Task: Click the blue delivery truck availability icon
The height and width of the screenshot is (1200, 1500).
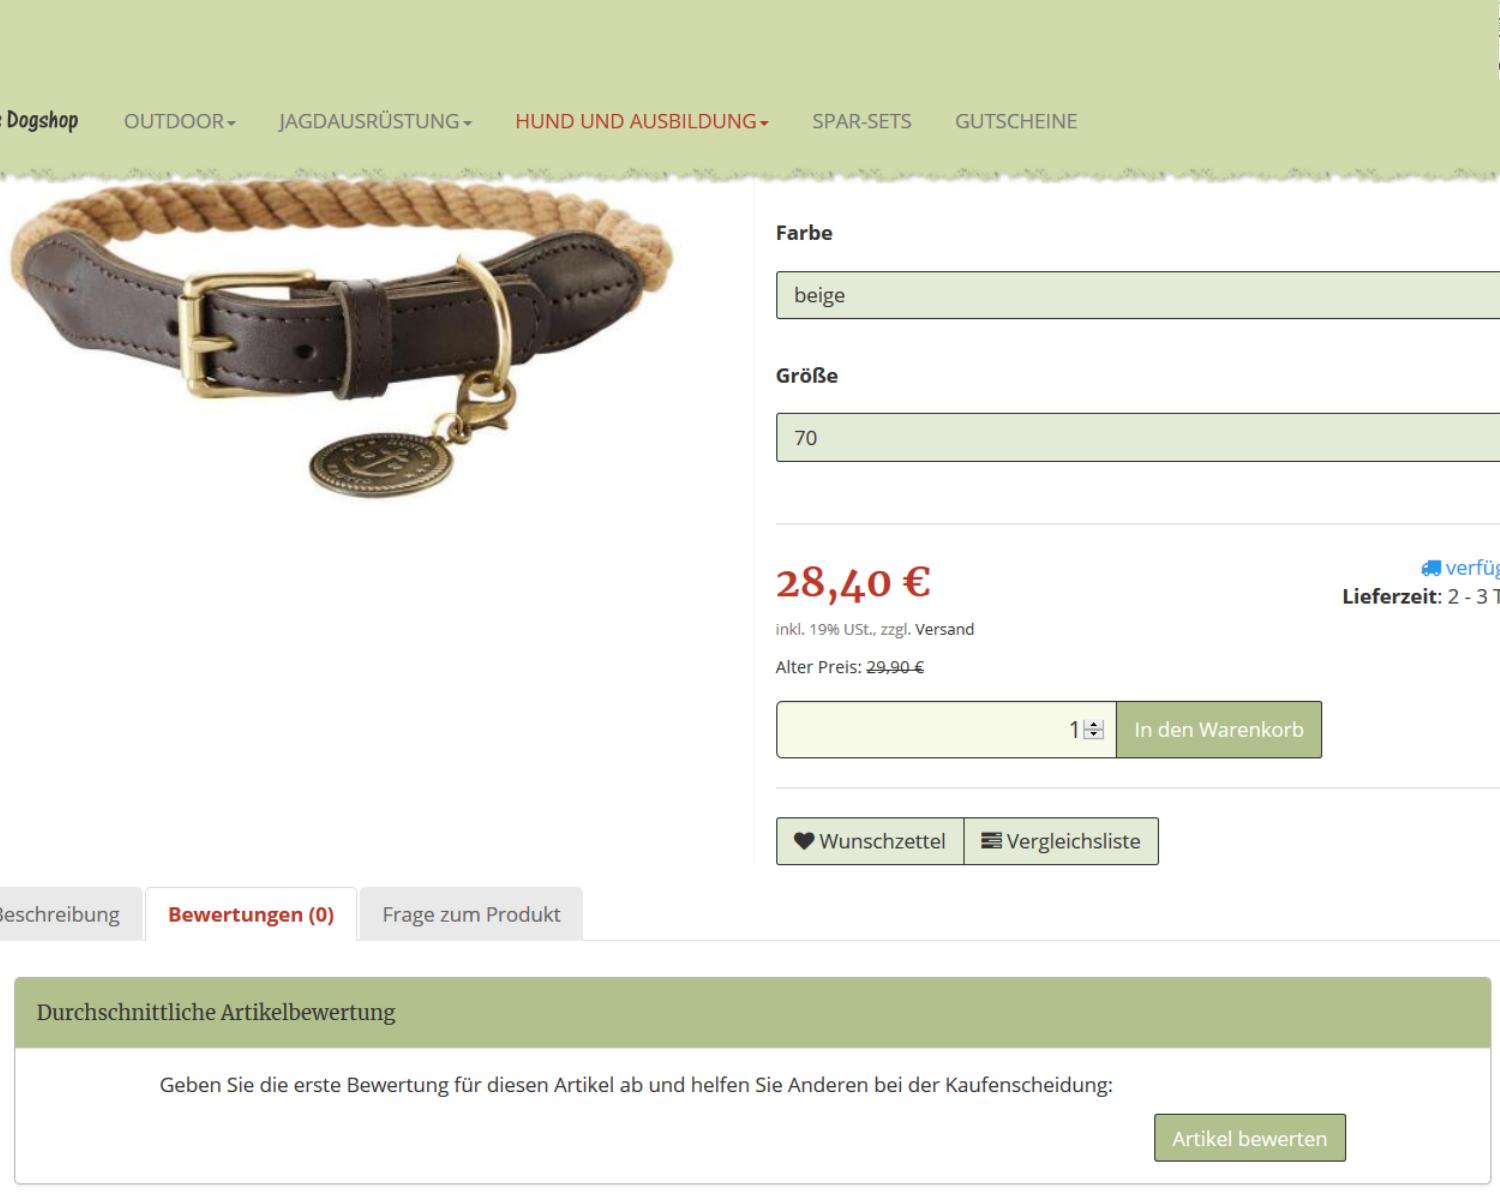Action: [1431, 568]
